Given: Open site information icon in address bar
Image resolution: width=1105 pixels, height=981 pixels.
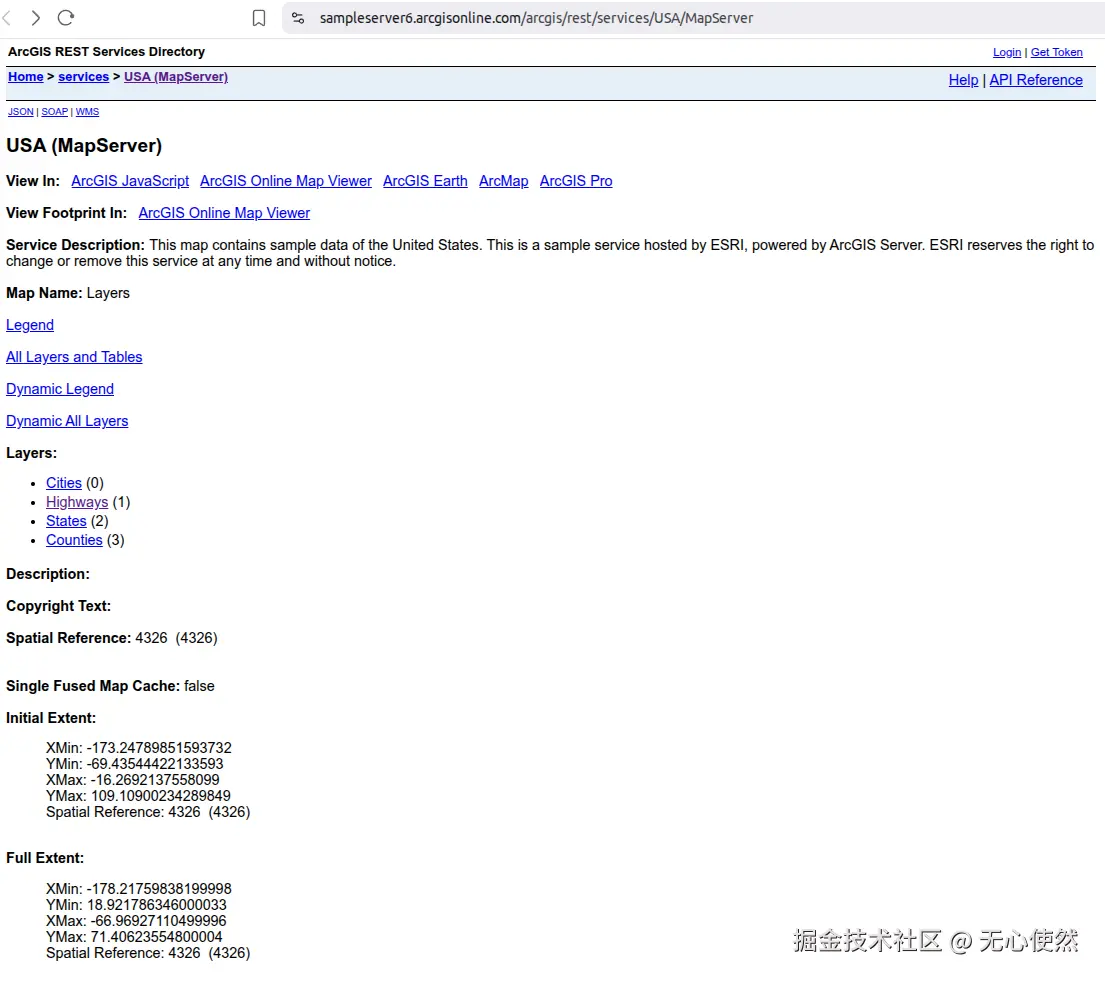Looking at the screenshot, I should tap(298, 18).
